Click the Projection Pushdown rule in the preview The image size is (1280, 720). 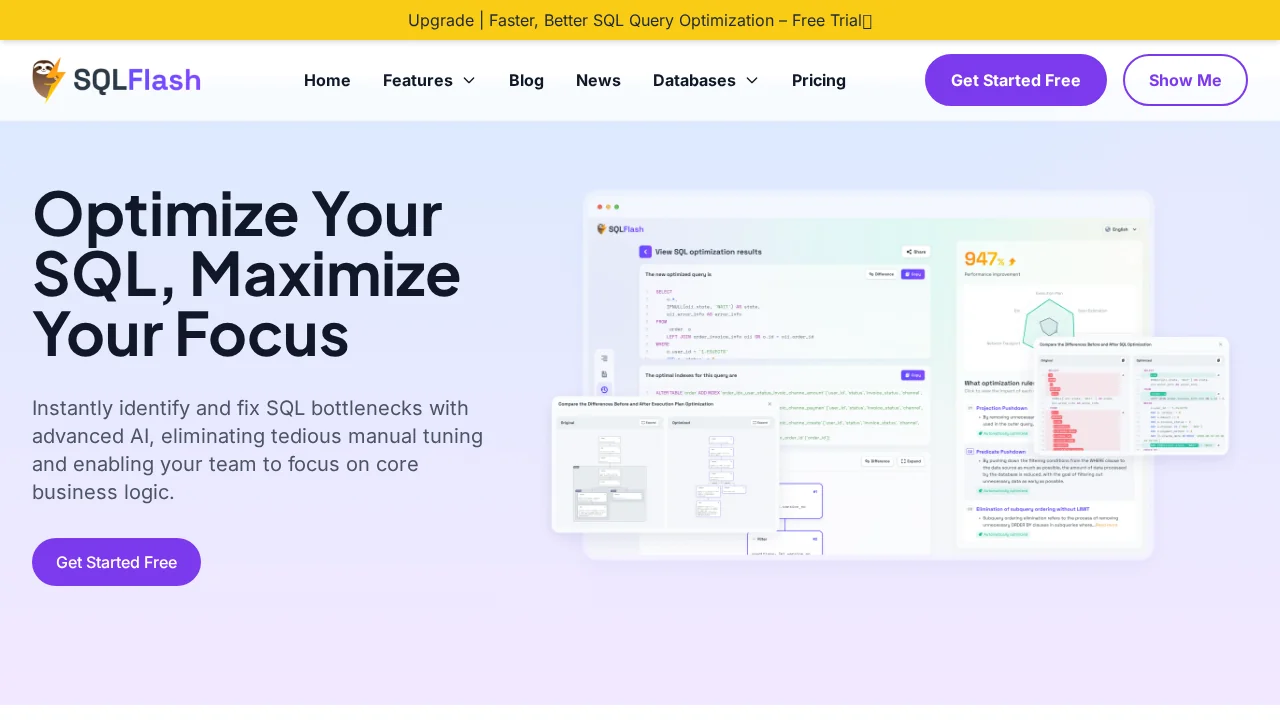[1003, 408]
